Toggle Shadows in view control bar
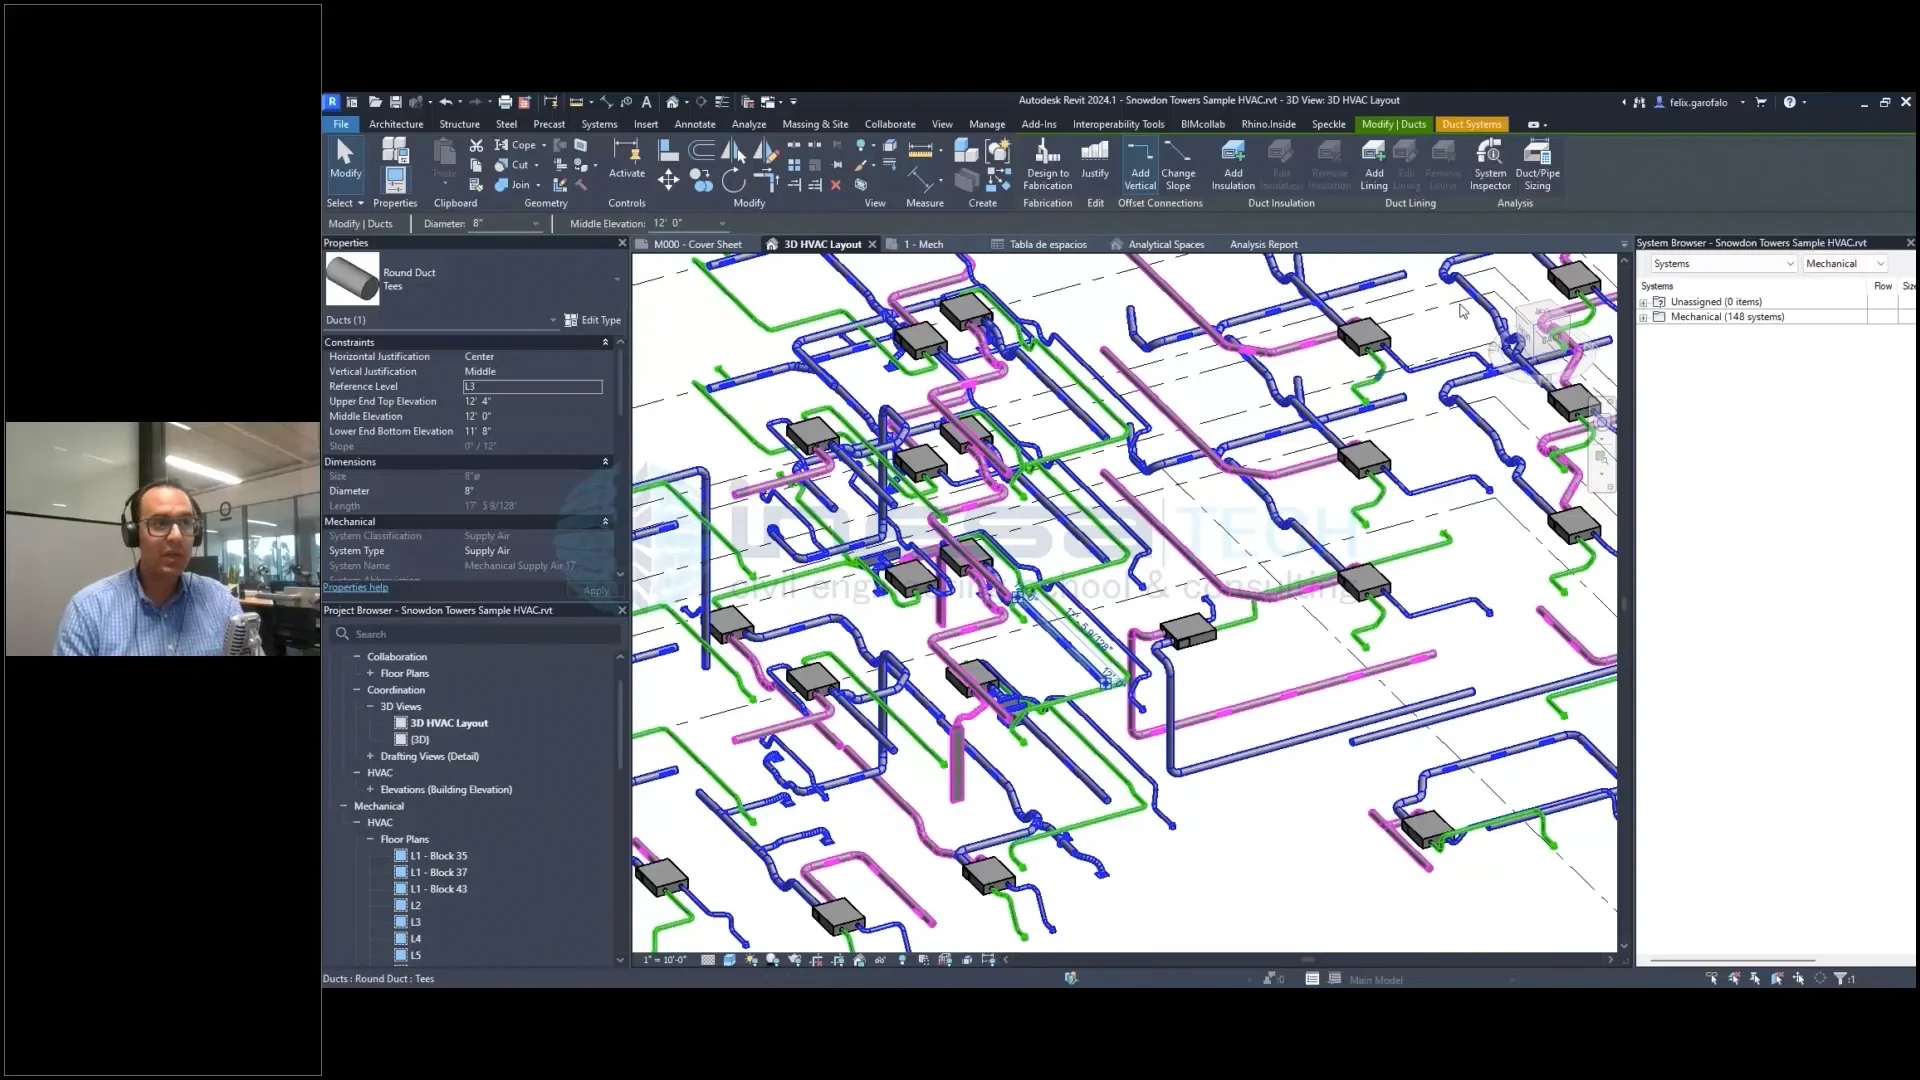Viewport: 1920px width, 1080px height. 772,960
